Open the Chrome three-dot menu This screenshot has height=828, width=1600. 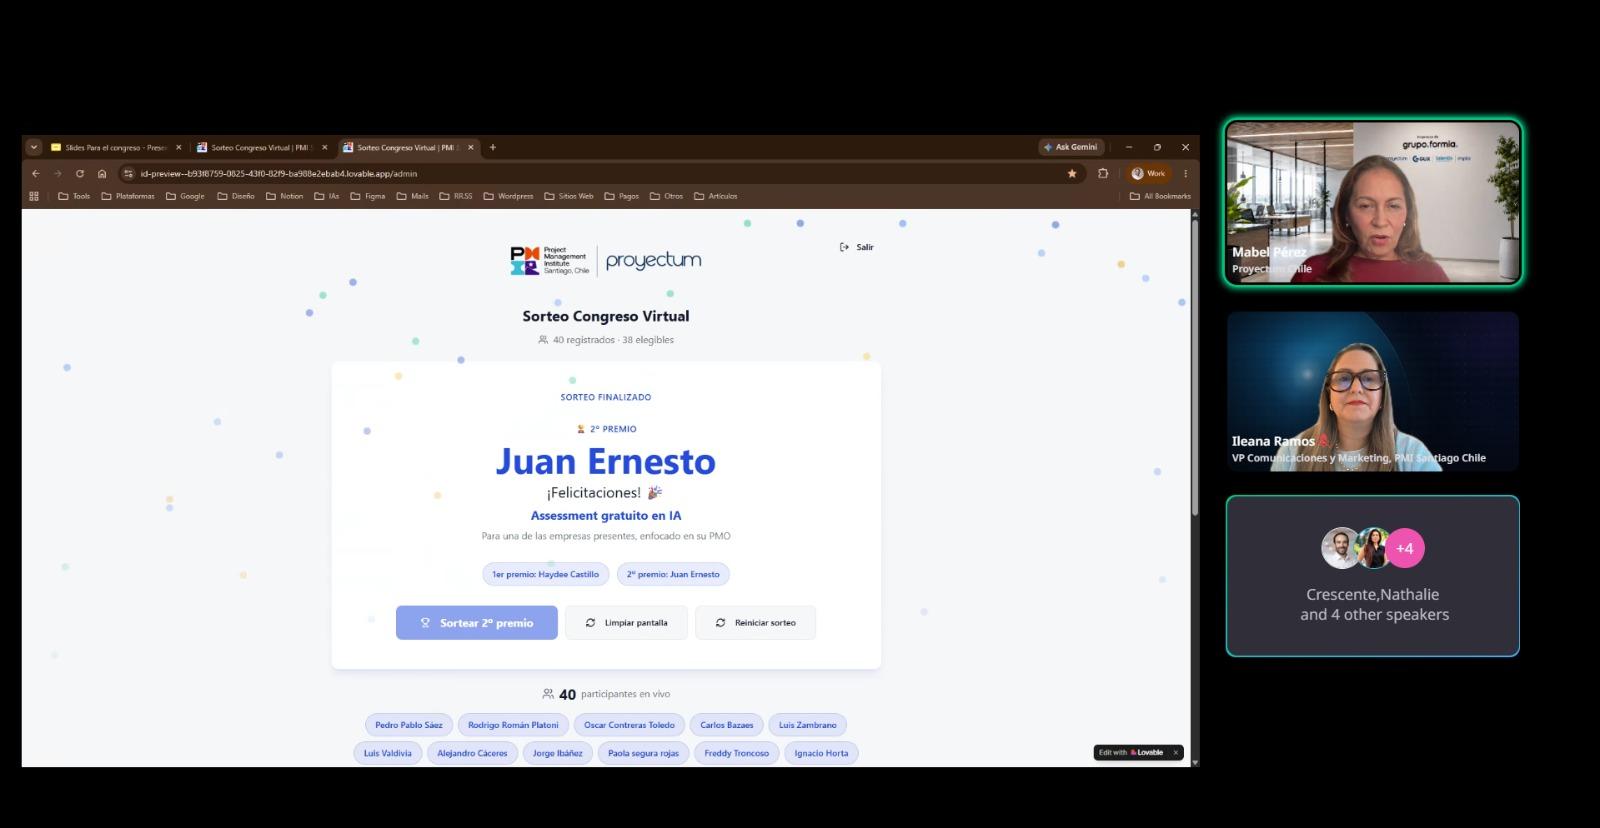click(x=1186, y=173)
